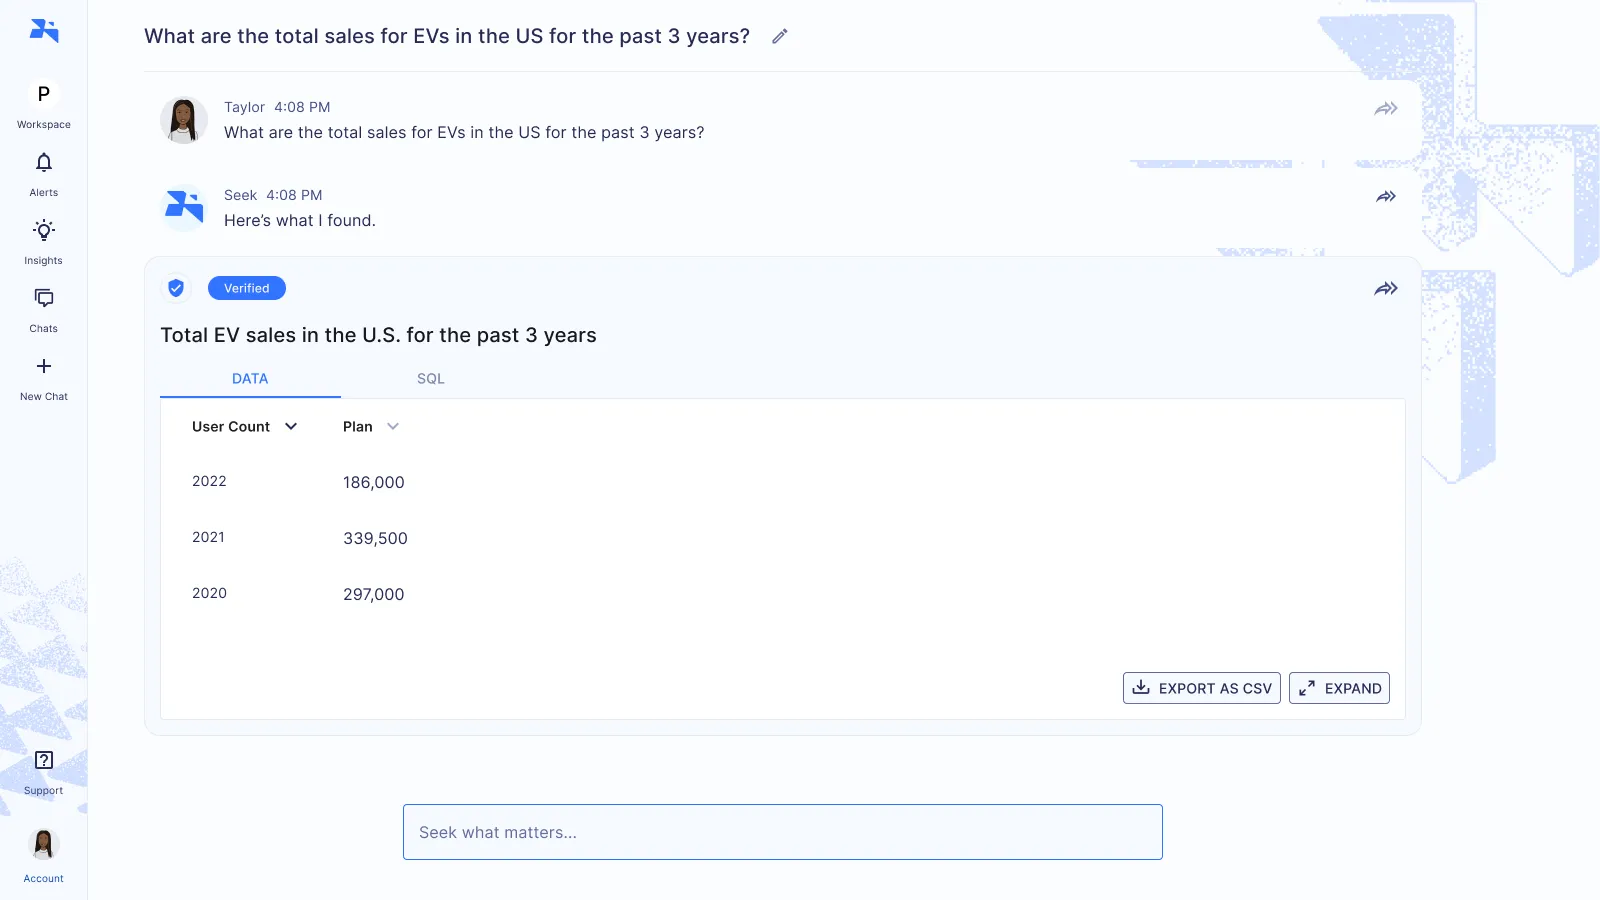Share the verified result card

tap(1386, 288)
